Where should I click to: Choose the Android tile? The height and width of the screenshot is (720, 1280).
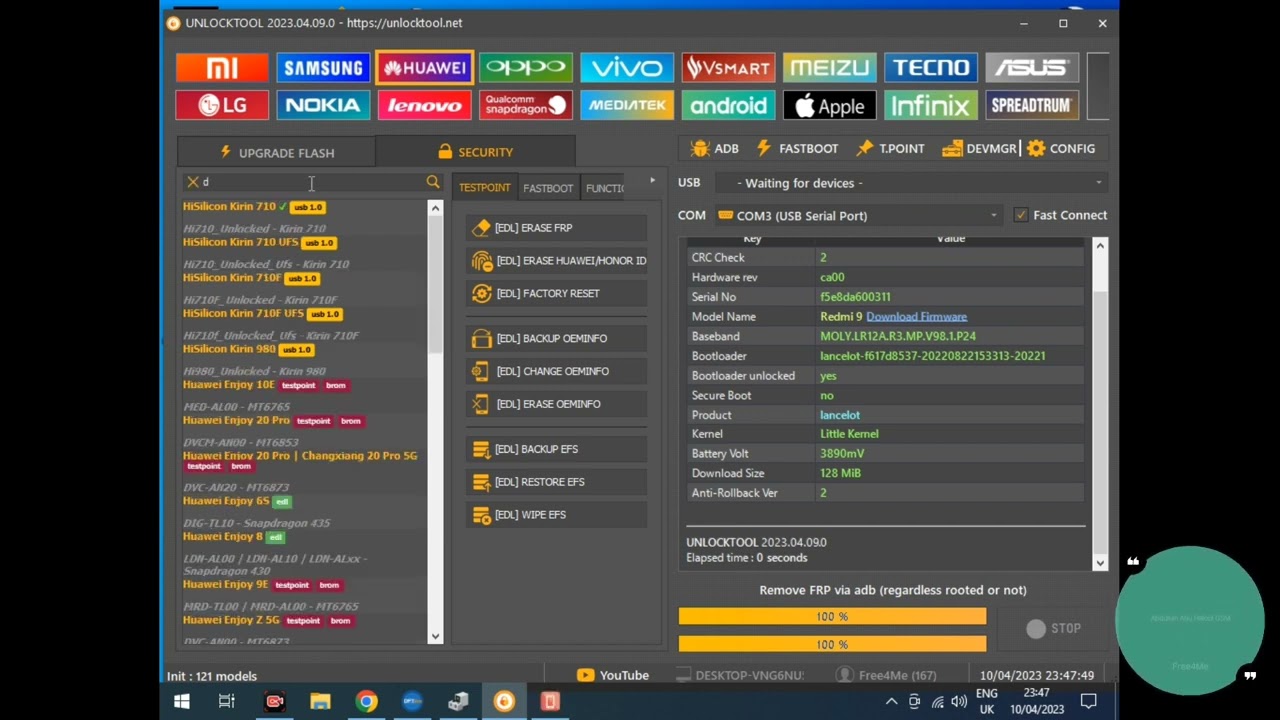[x=728, y=105]
